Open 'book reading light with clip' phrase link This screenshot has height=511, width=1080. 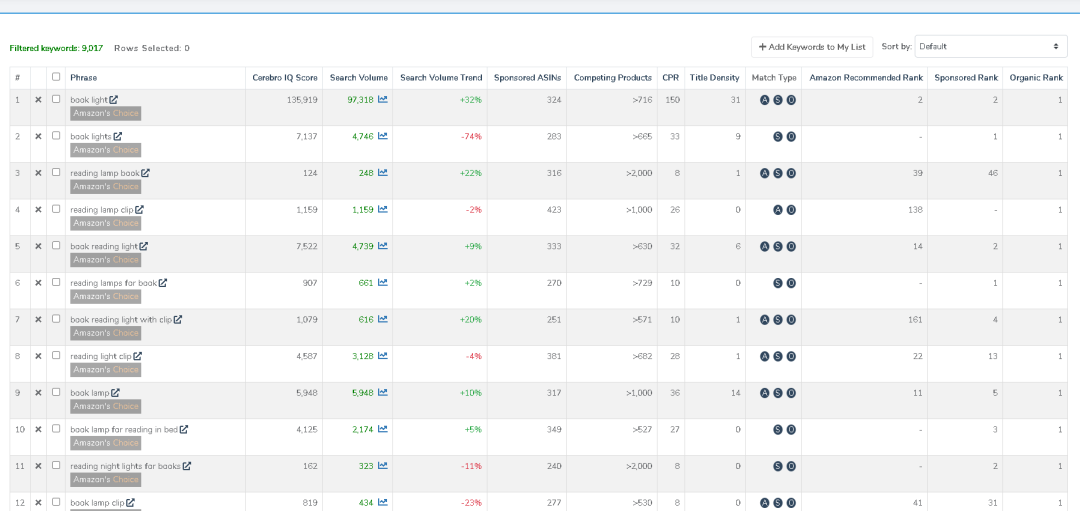[120, 320]
